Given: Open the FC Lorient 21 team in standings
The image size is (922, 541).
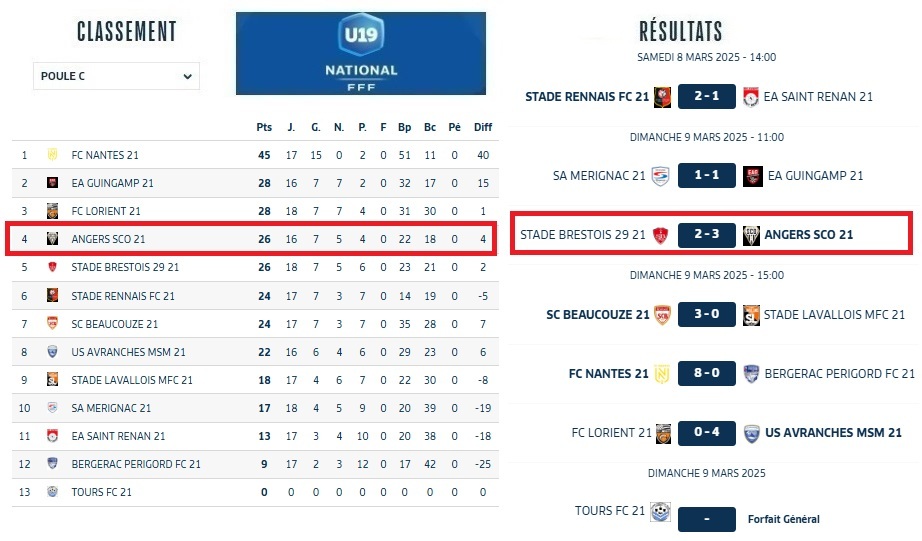Looking at the screenshot, I should tap(106, 211).
